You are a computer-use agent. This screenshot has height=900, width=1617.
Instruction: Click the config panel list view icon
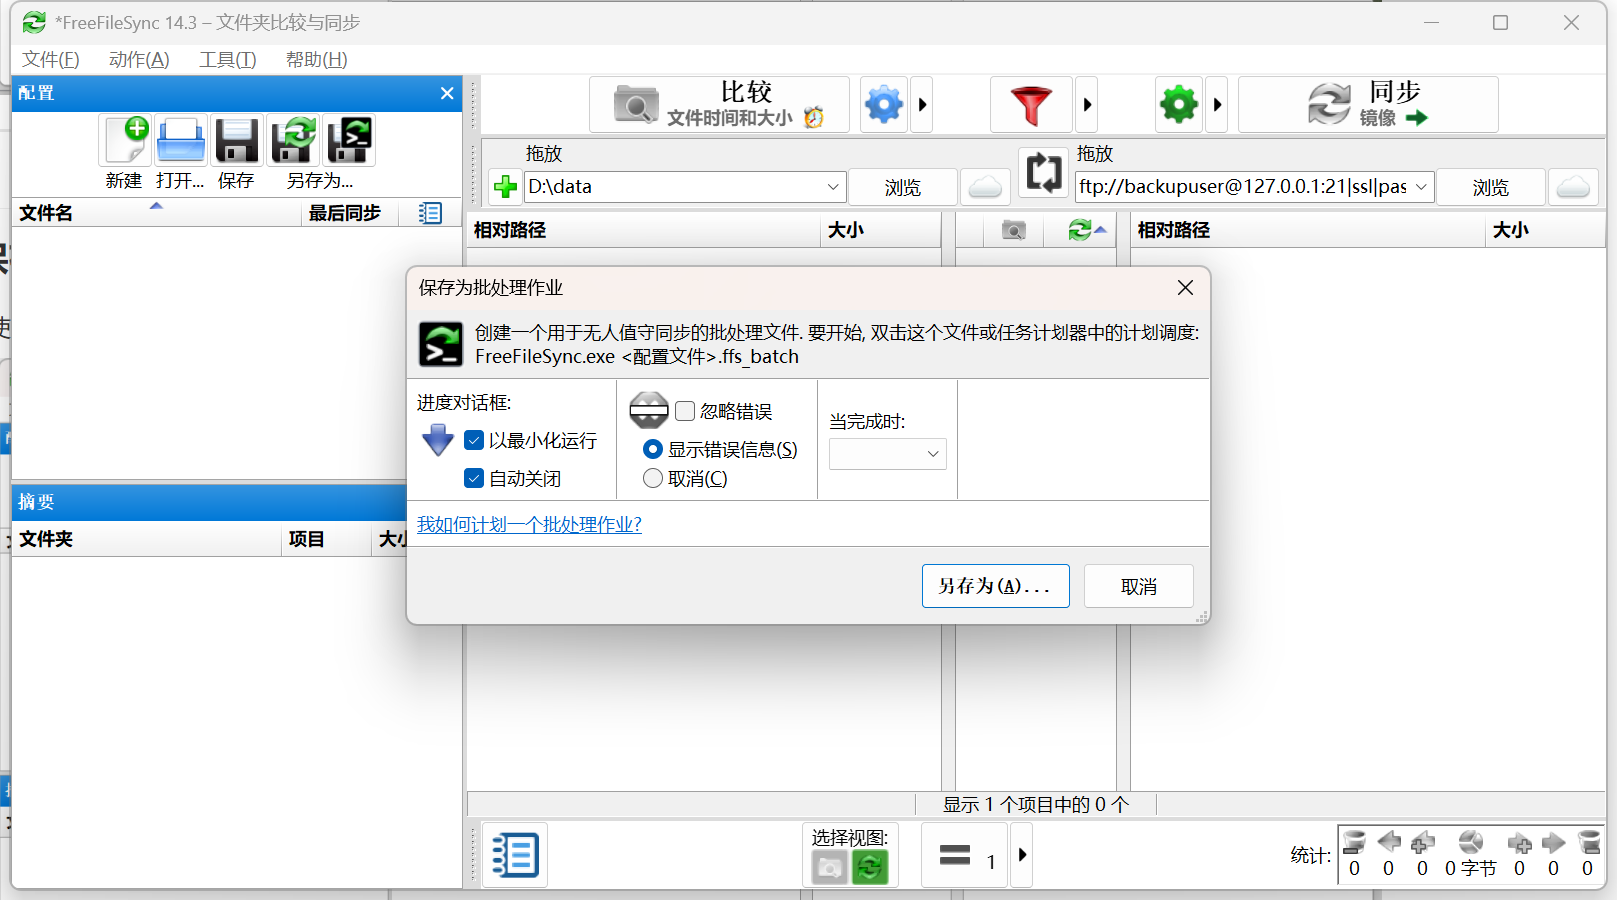pos(430,213)
